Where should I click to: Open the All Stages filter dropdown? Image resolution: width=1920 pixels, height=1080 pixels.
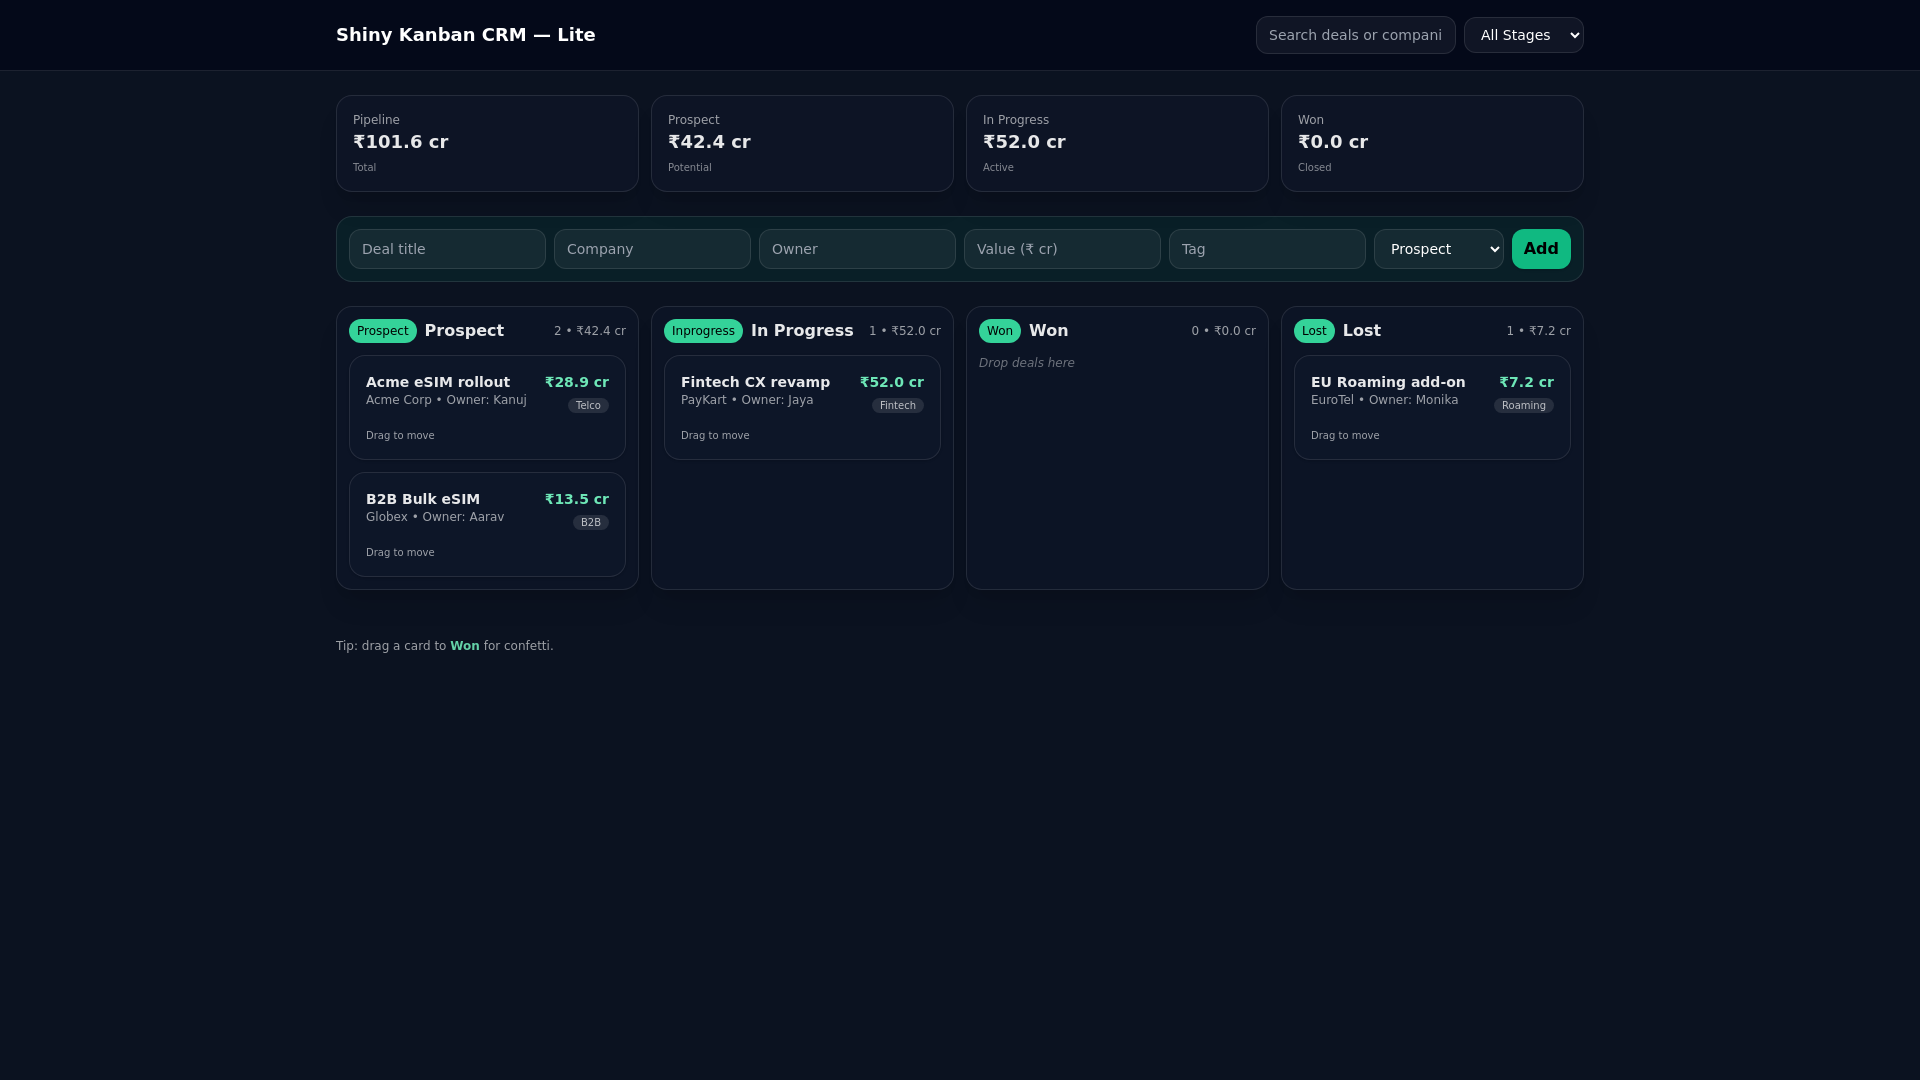click(1523, 35)
